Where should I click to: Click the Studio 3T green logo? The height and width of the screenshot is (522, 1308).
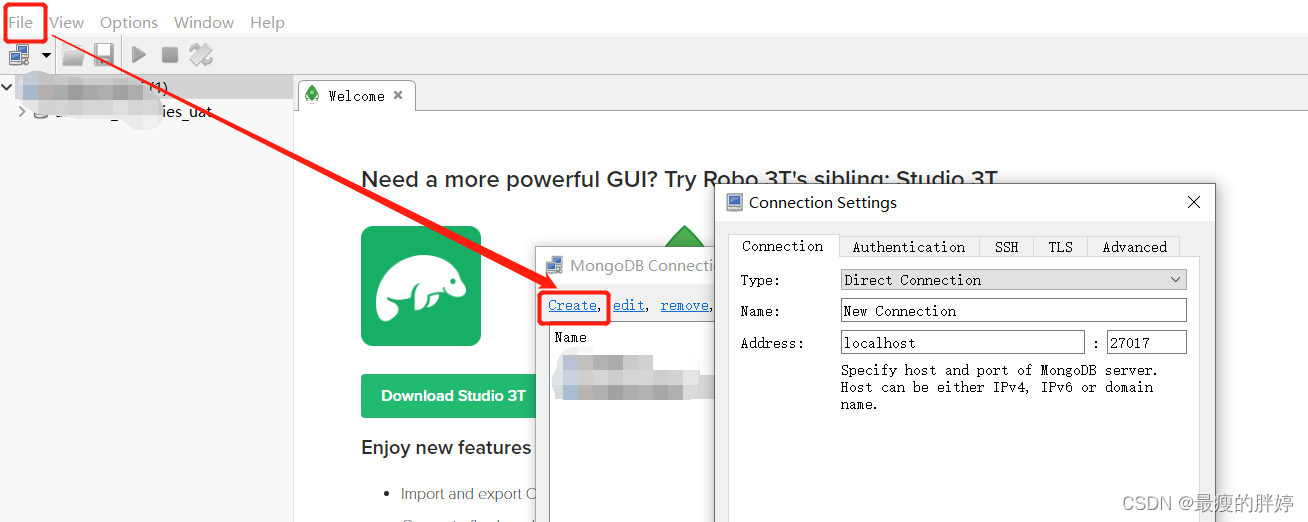click(421, 286)
